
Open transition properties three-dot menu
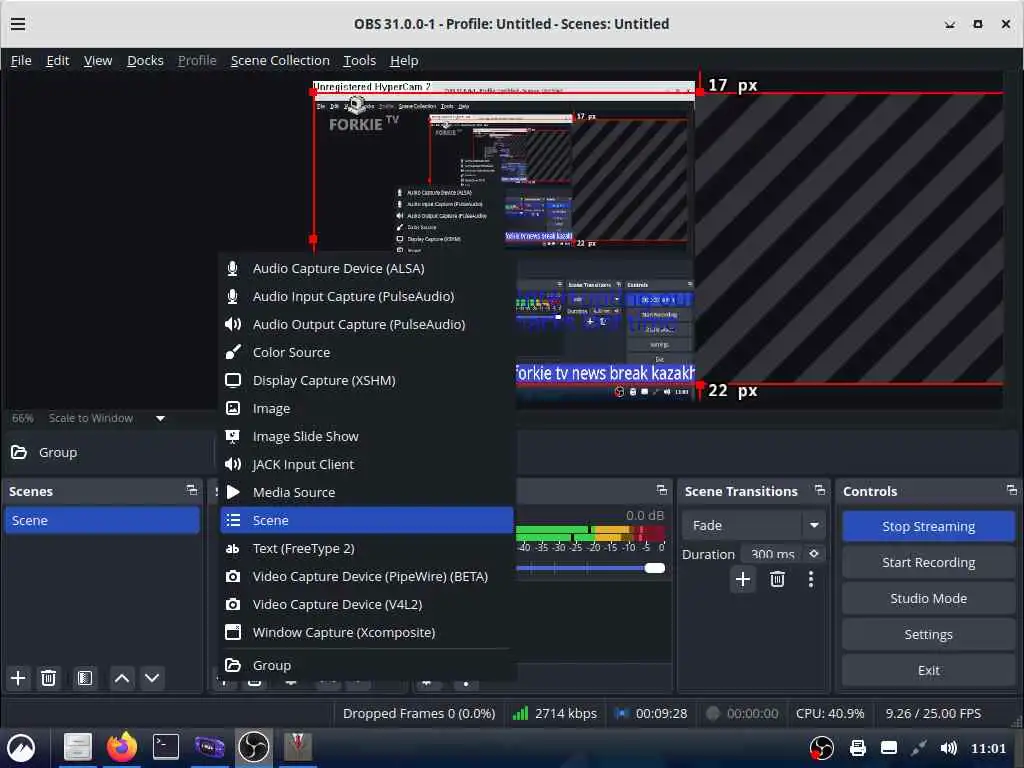(810, 579)
